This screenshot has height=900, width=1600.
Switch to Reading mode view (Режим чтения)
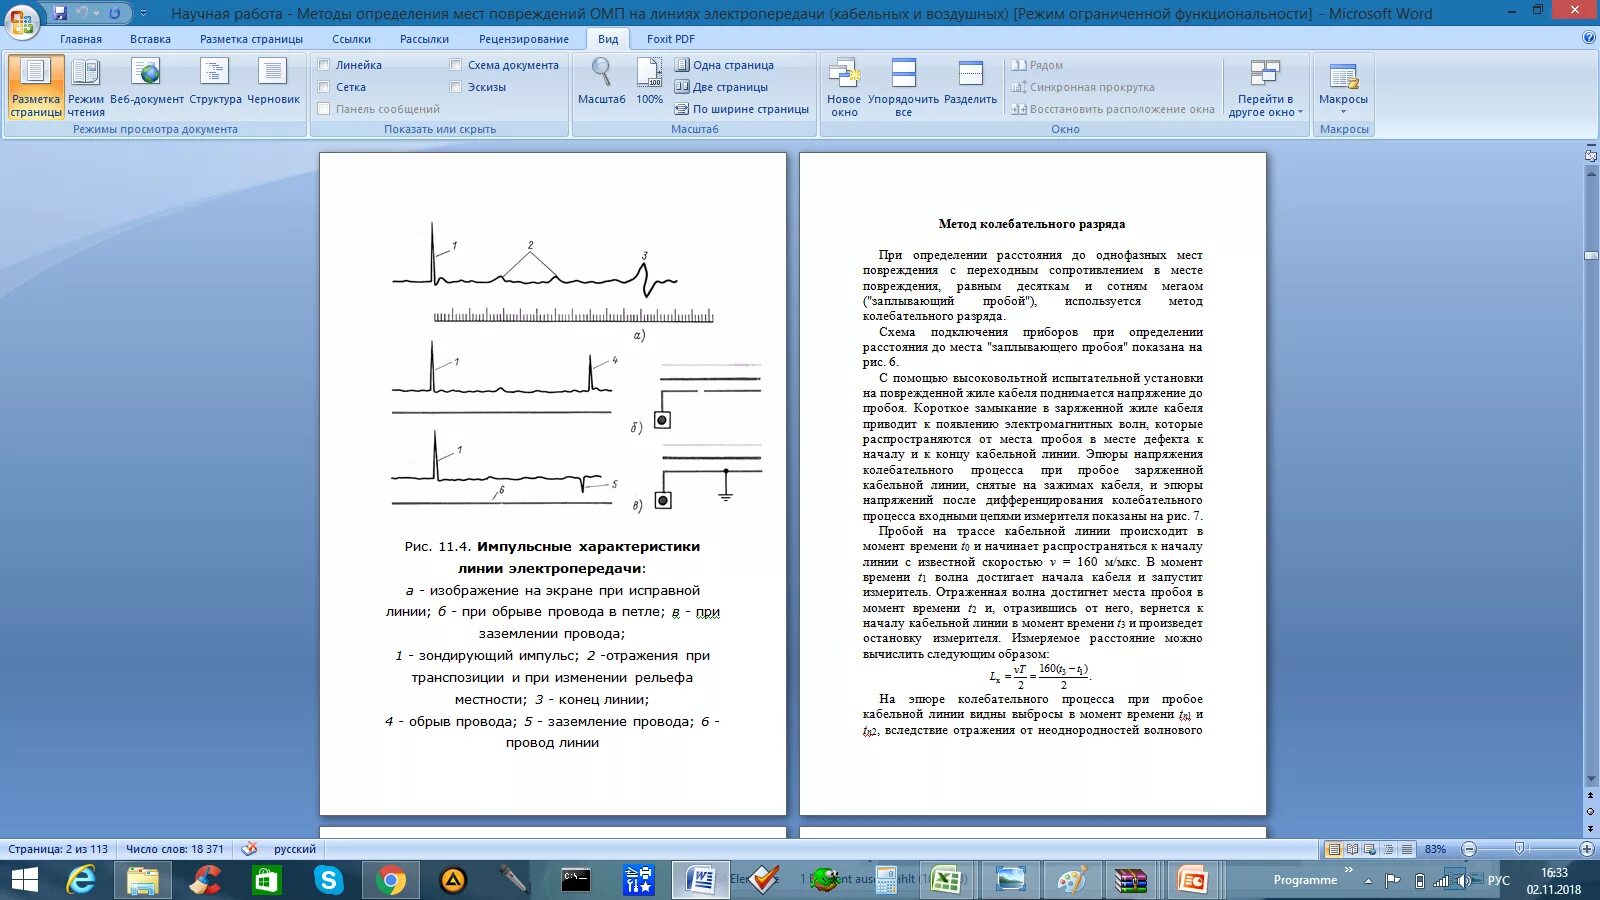[86, 87]
